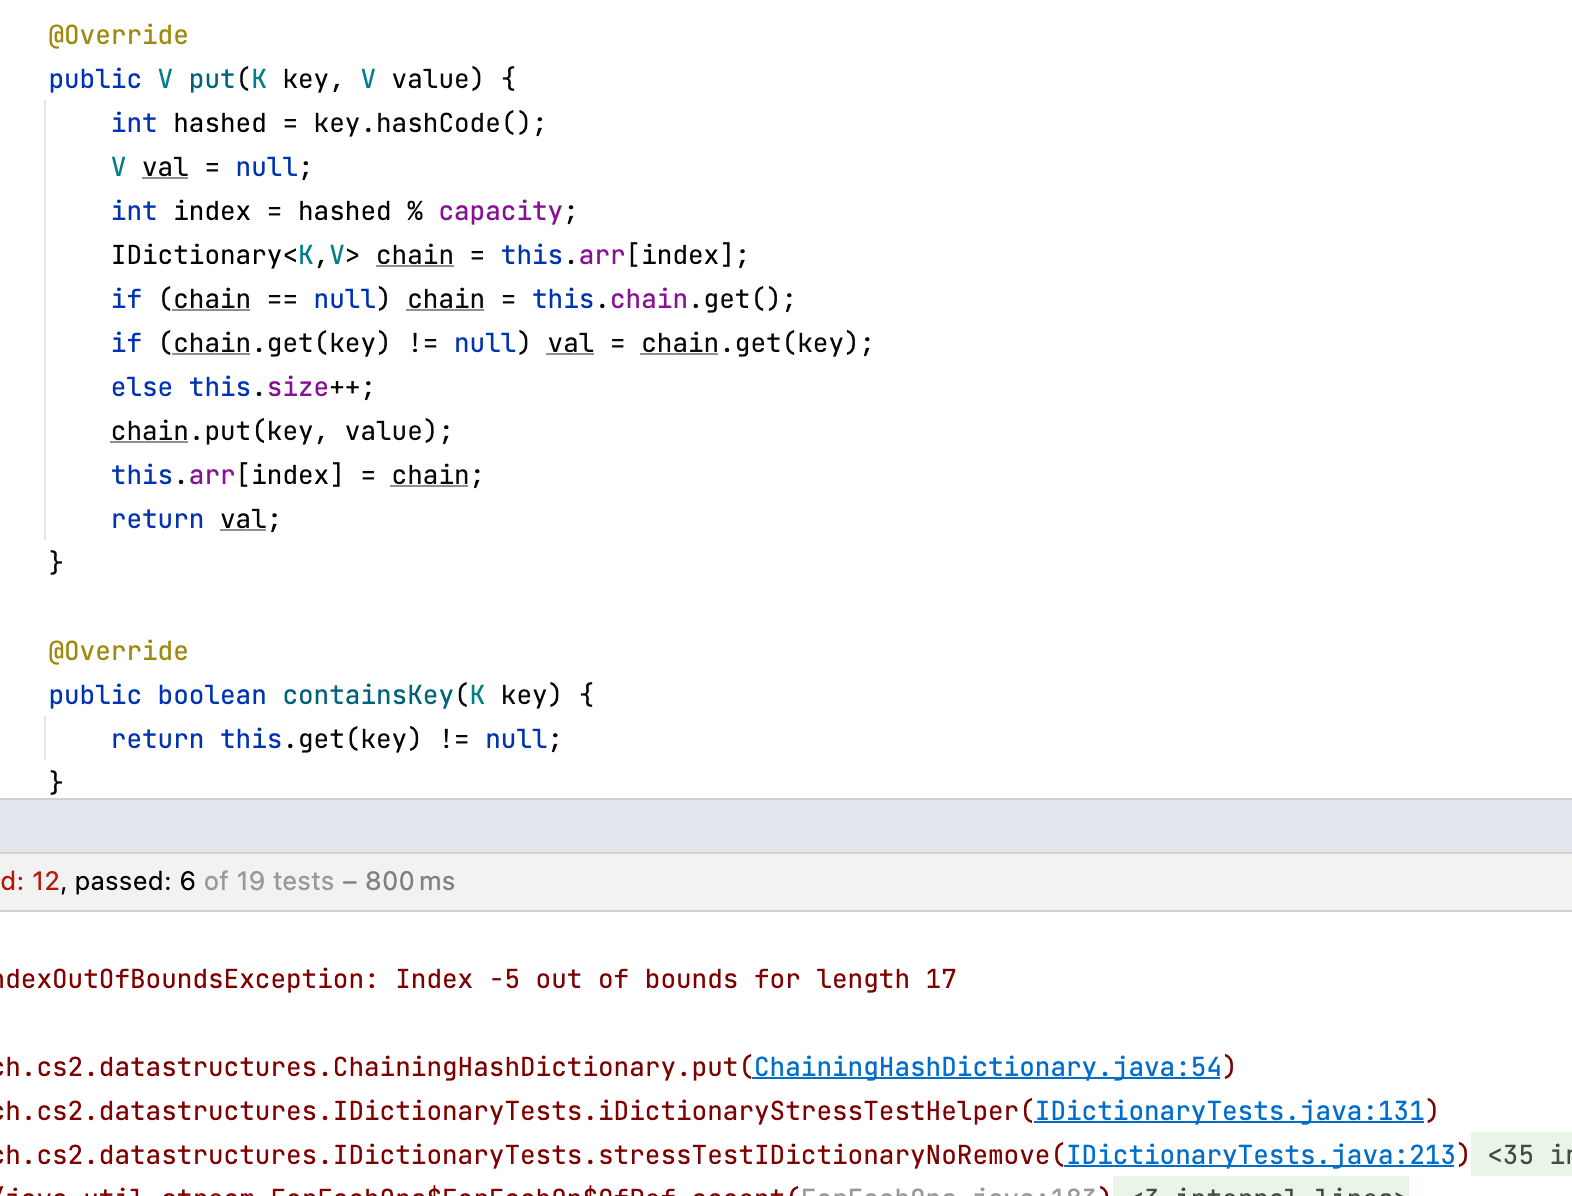Follow the IDictionaryTests.java:213 stack trace link
The height and width of the screenshot is (1196, 1572).
pyautogui.click(x=1260, y=1155)
